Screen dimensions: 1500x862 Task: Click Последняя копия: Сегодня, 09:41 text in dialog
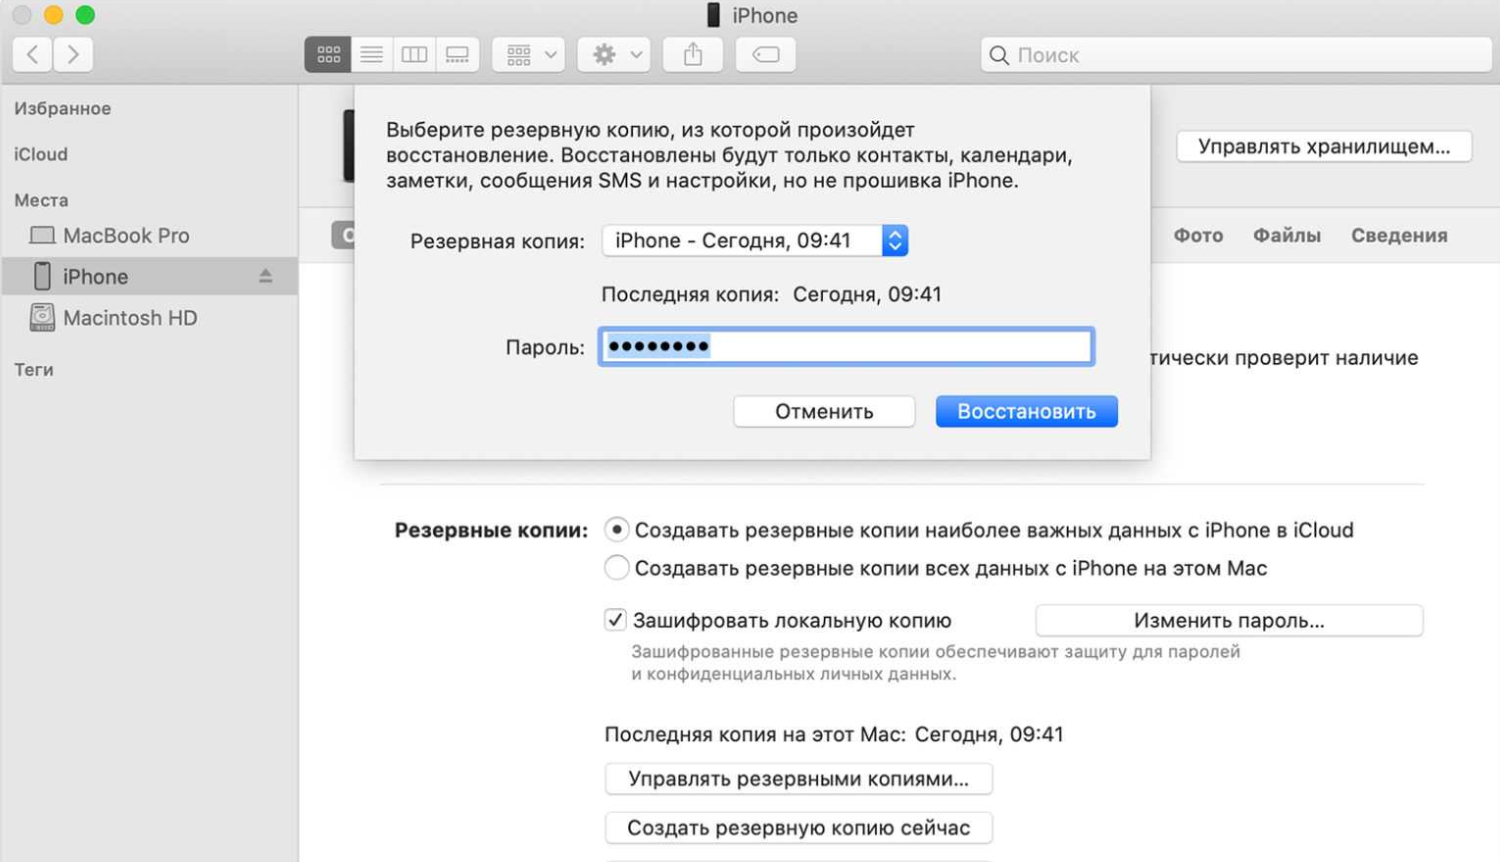[x=771, y=294]
